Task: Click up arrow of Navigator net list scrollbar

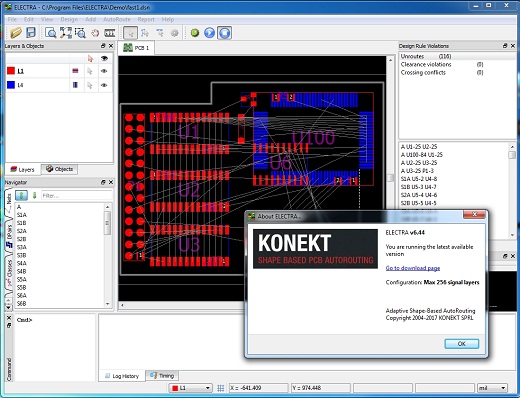Action: [x=107, y=207]
